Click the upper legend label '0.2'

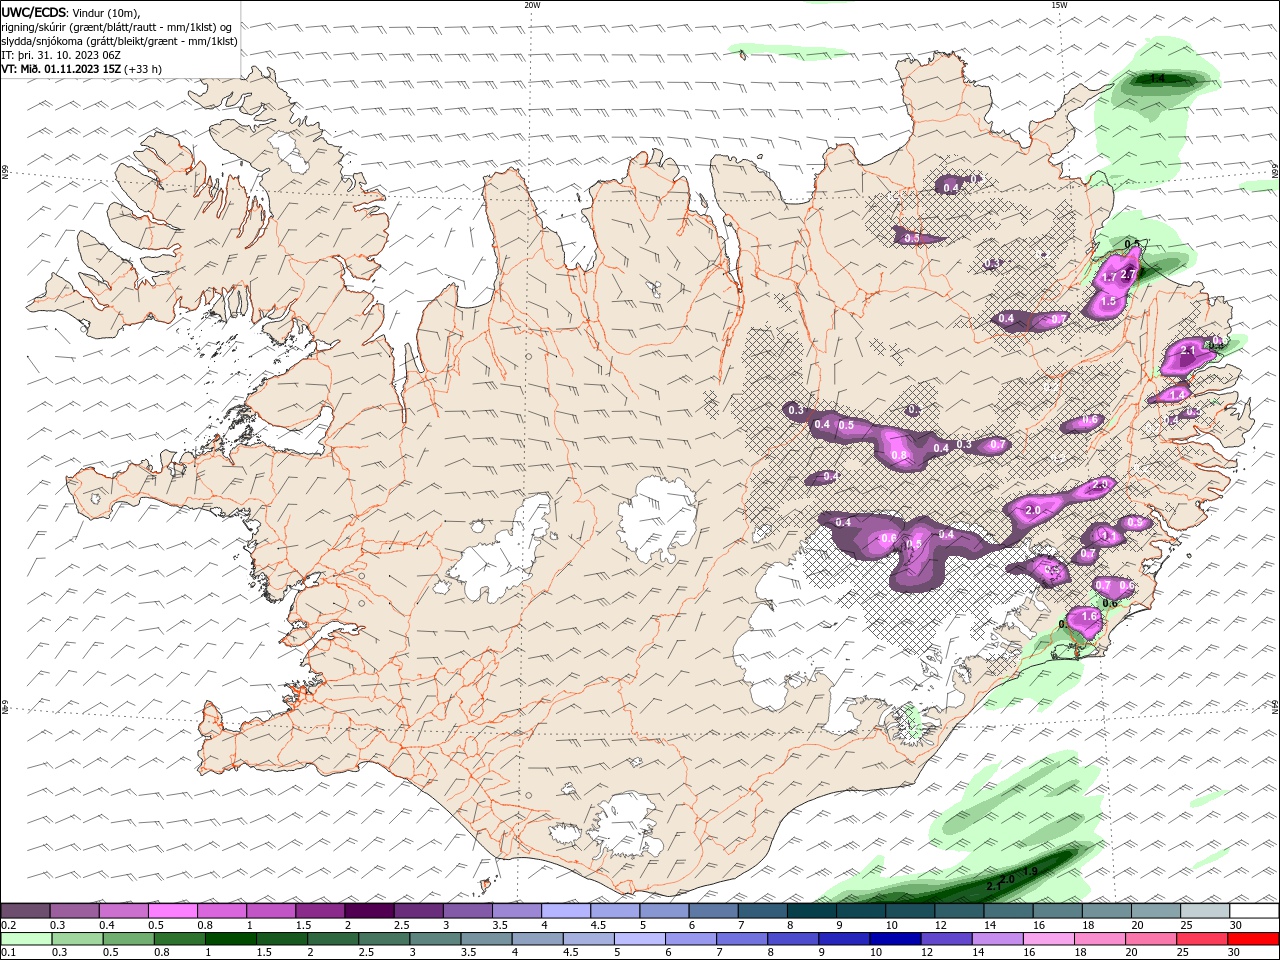tap(9, 925)
